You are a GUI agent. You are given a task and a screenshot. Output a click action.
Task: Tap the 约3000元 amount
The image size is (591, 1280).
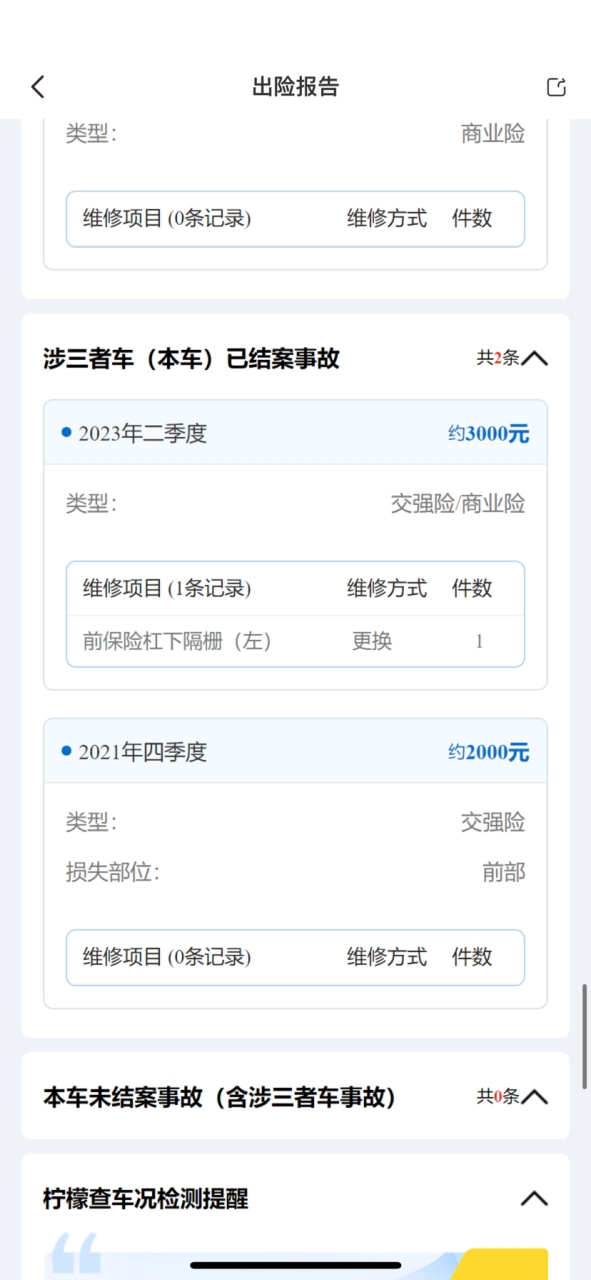pyautogui.click(x=488, y=434)
